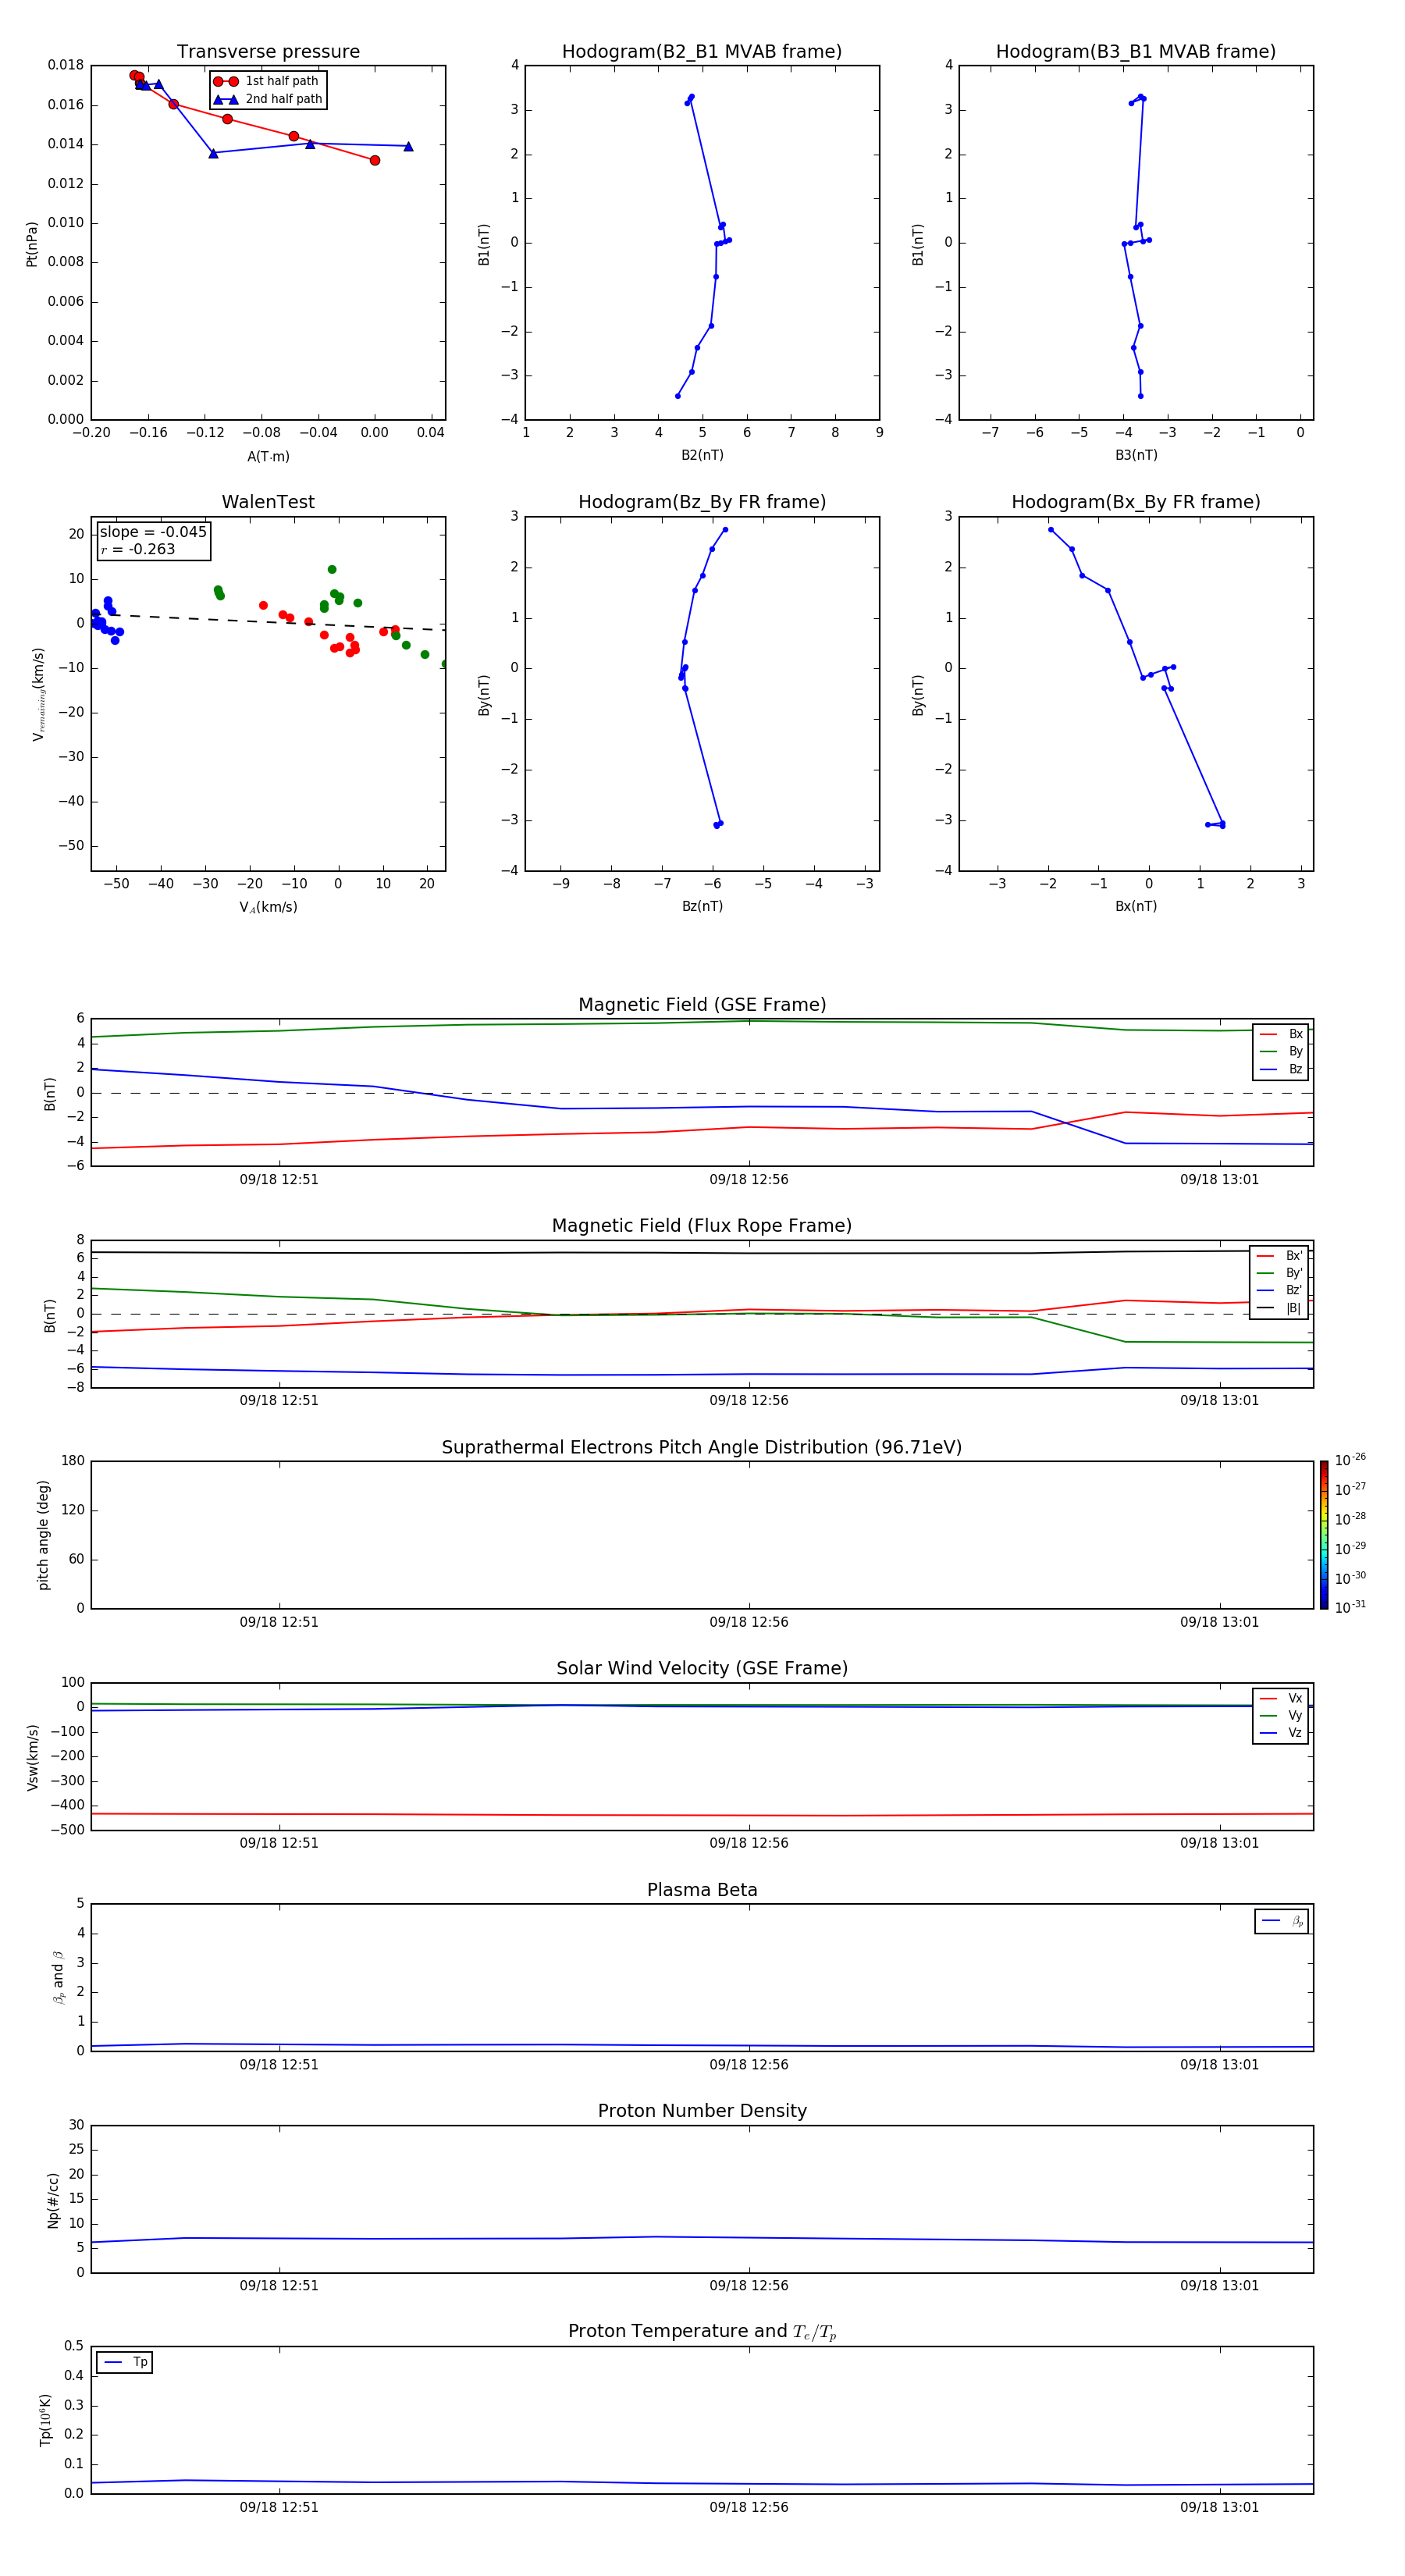Click the 'Plasma Beta' plot title

[702, 1890]
